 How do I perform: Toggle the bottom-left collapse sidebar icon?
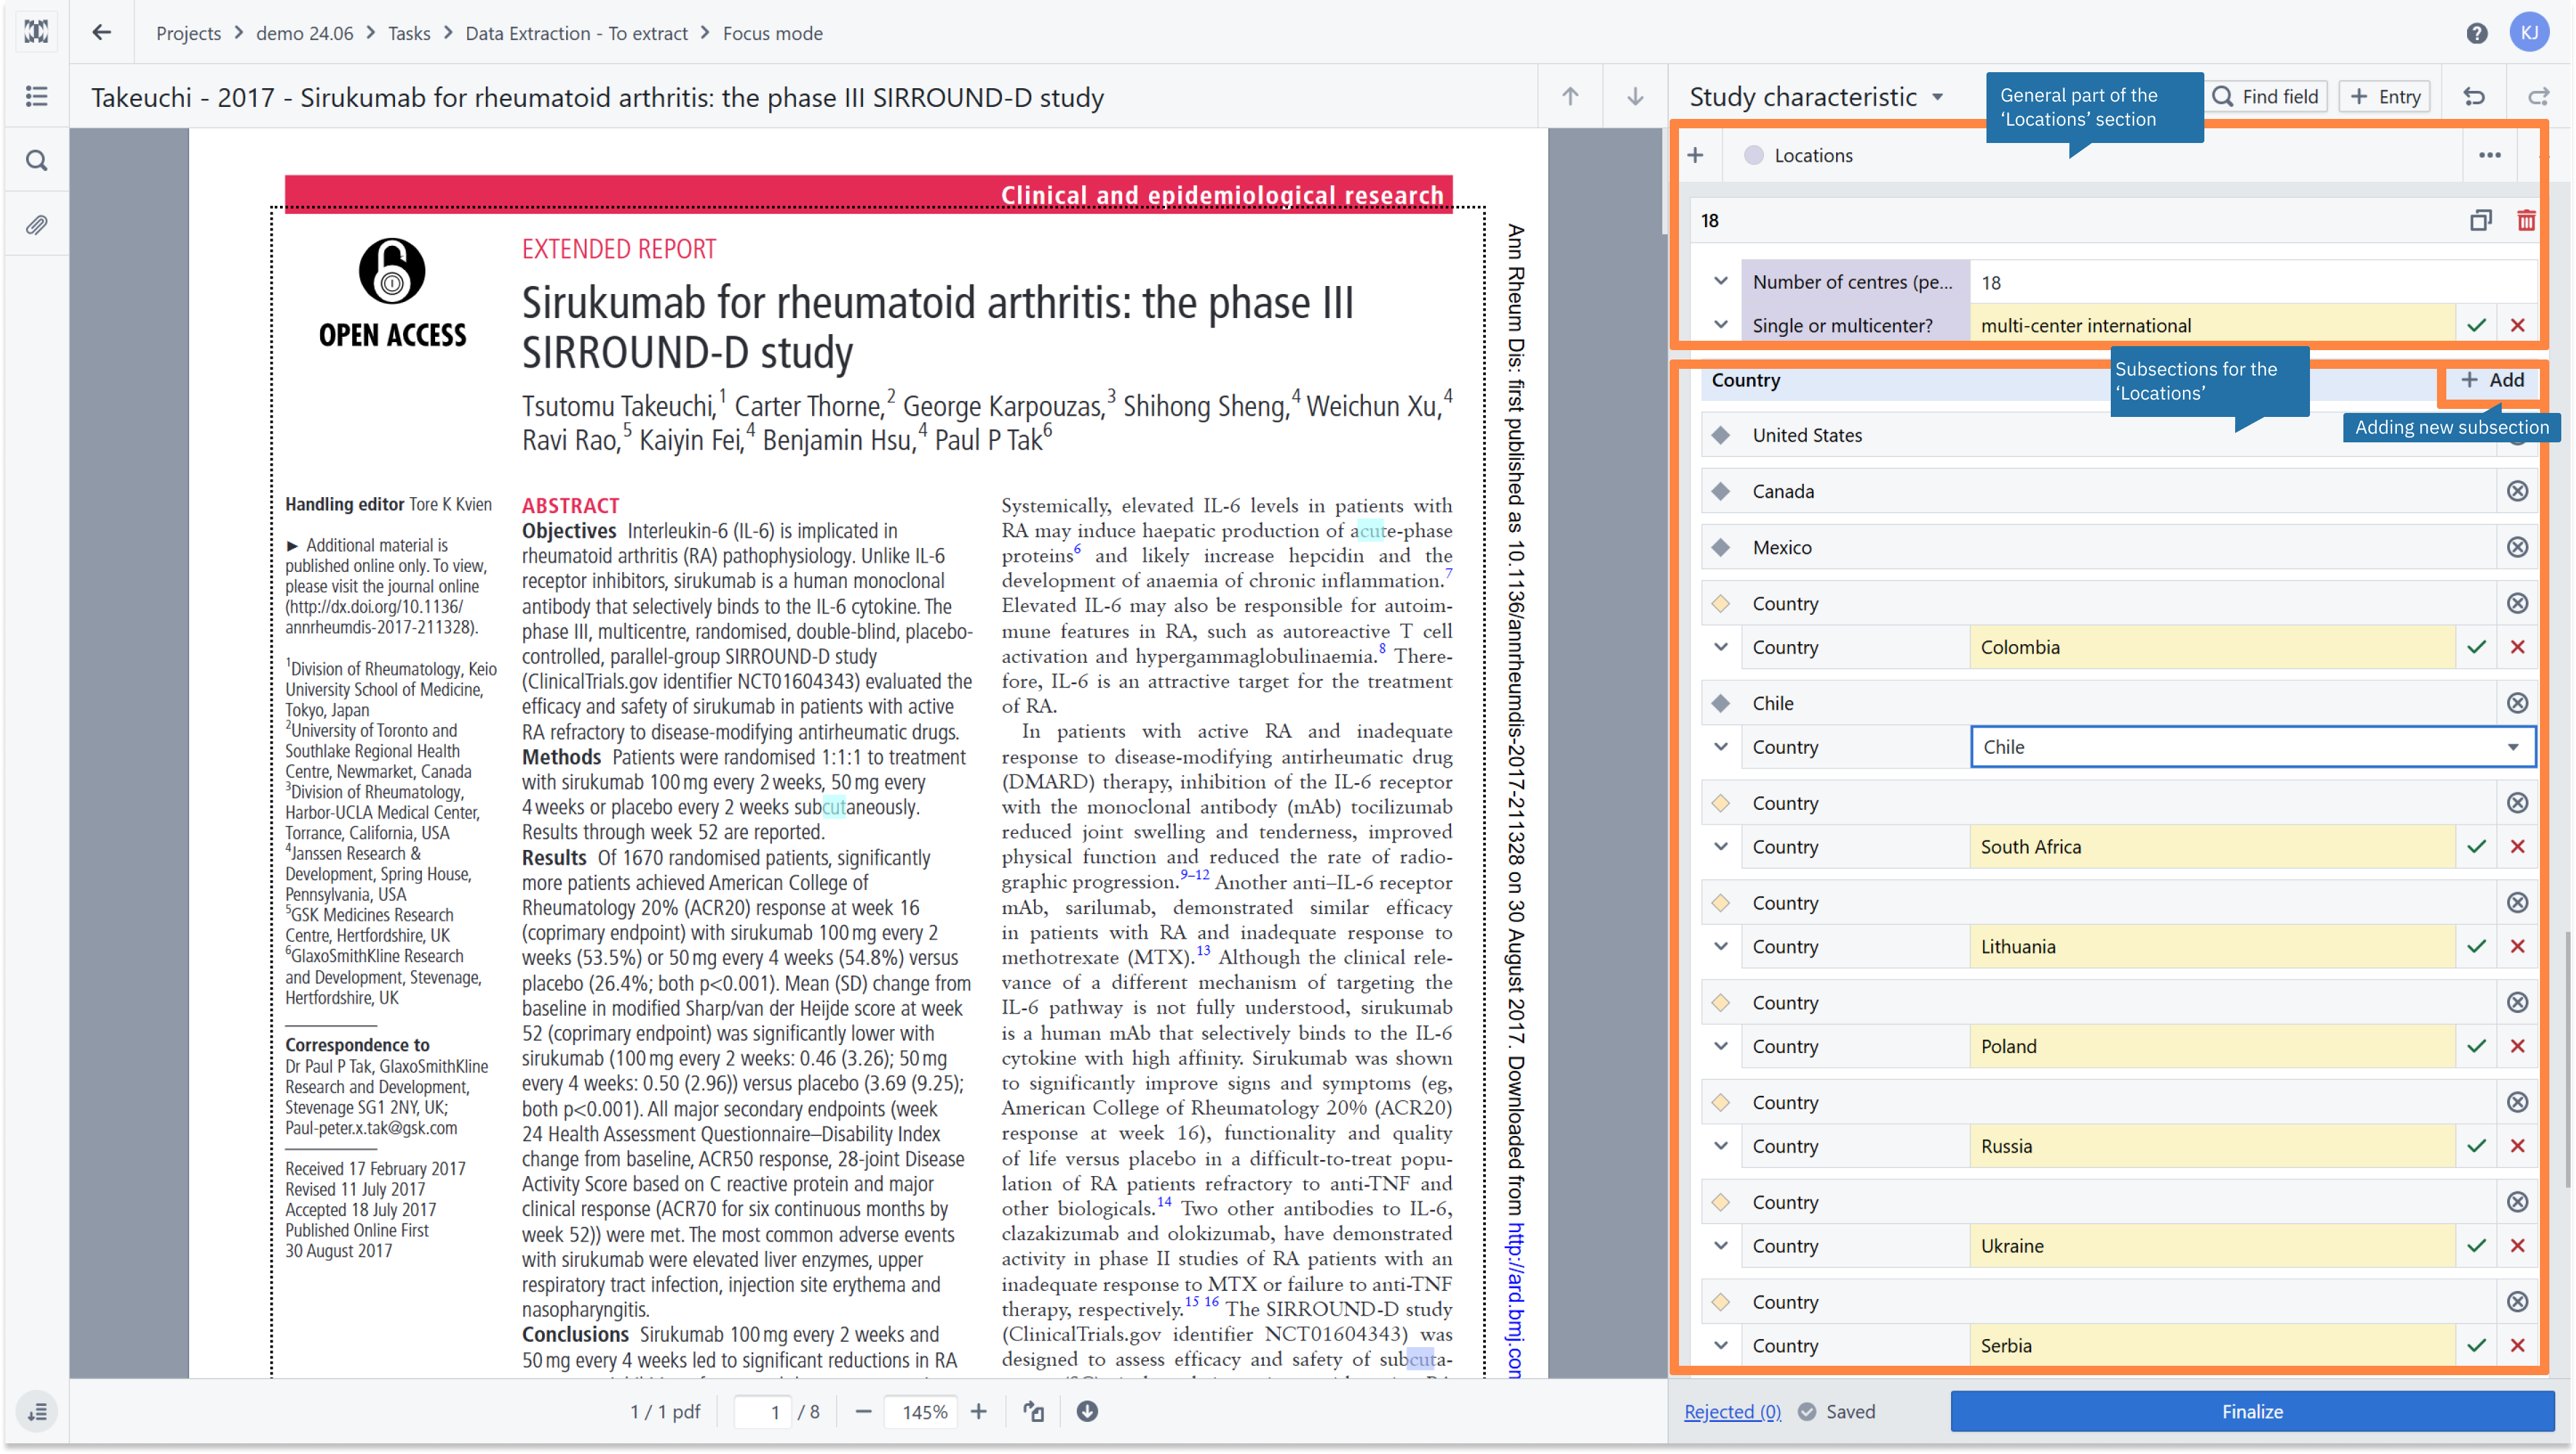37,1411
